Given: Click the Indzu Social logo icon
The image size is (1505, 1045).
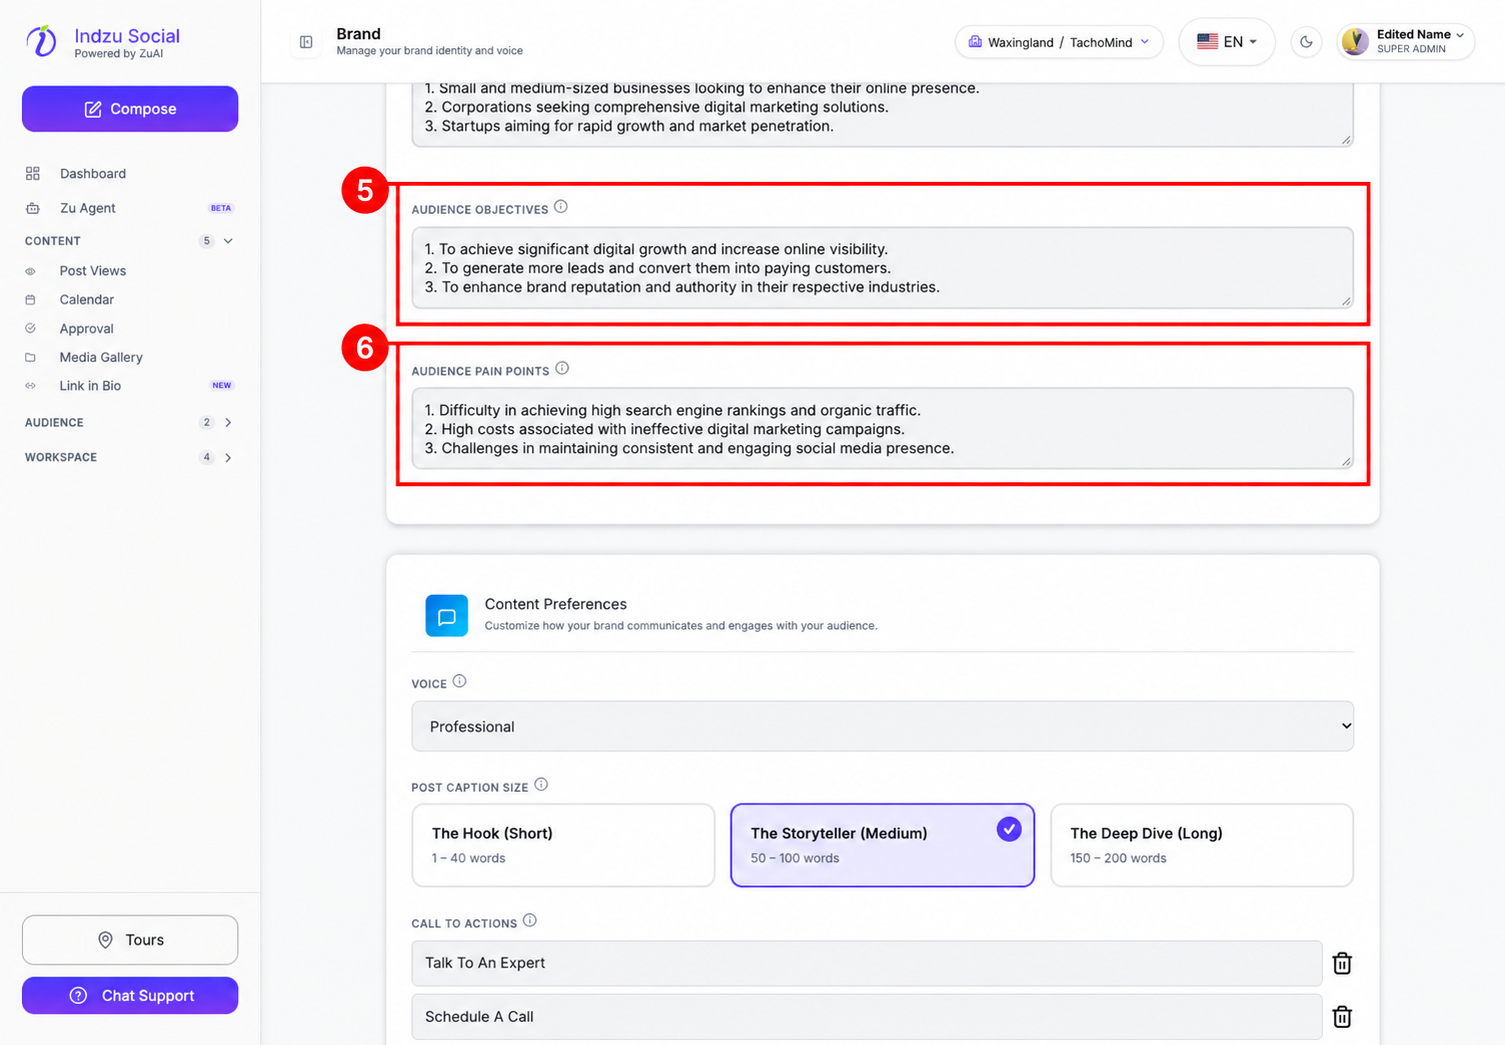Looking at the screenshot, I should click(x=41, y=41).
